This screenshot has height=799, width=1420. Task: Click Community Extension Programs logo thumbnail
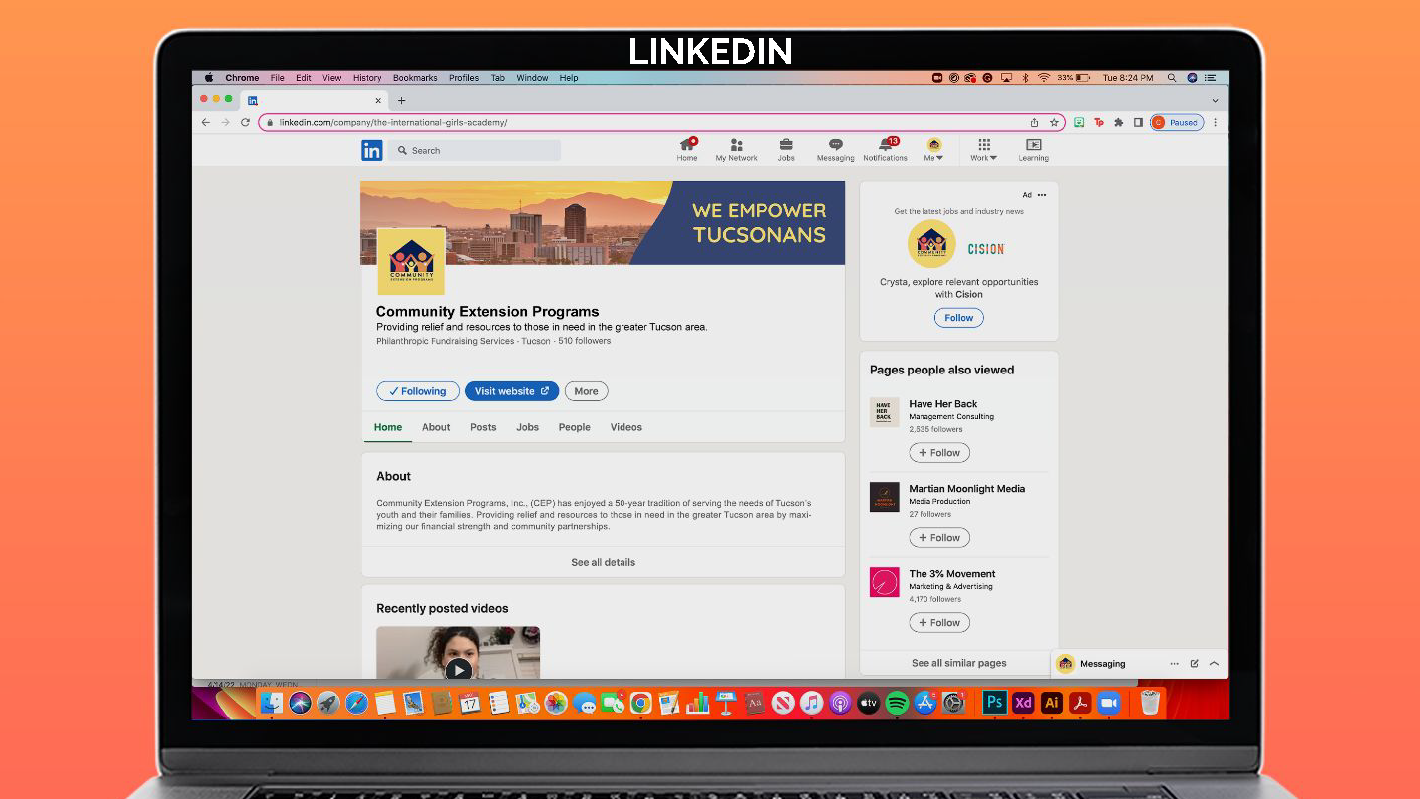[411, 261]
